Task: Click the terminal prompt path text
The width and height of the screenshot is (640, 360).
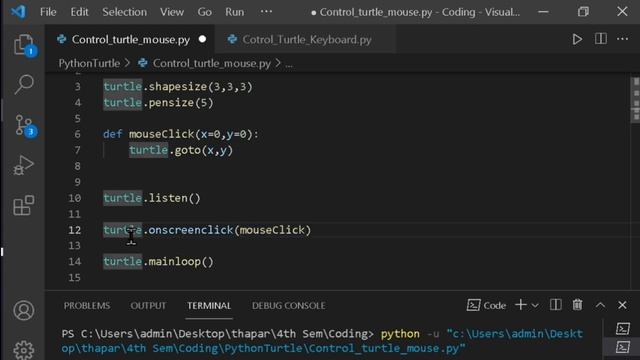Action: click(x=217, y=334)
